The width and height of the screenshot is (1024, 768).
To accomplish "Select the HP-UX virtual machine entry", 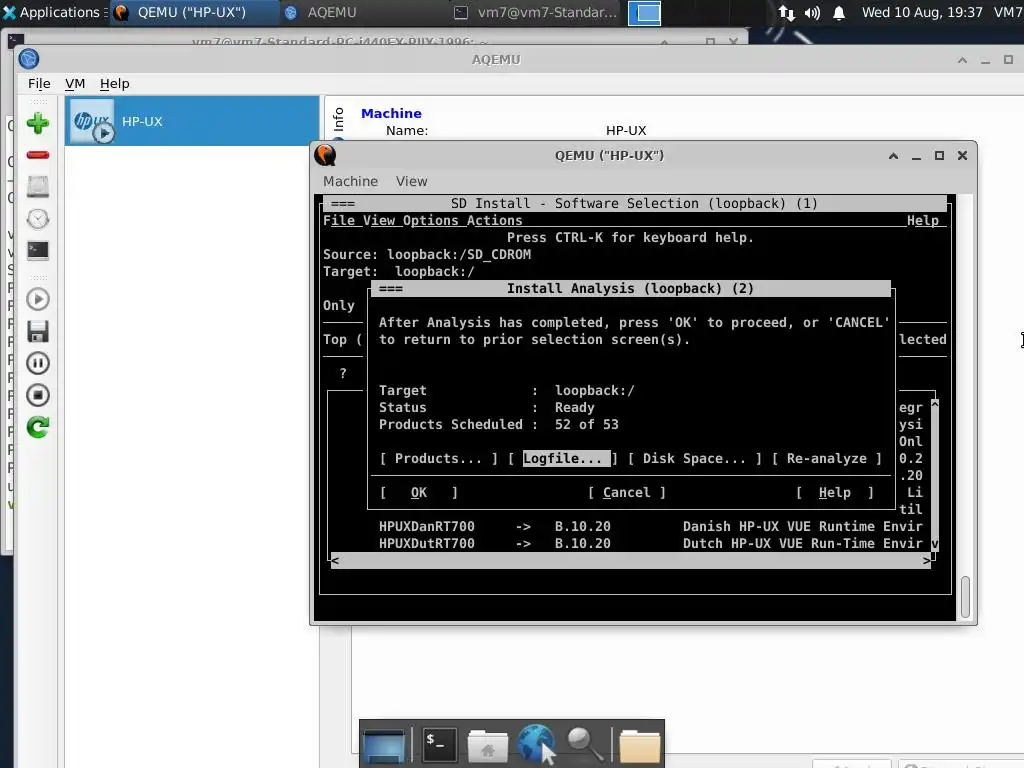I will (192, 121).
